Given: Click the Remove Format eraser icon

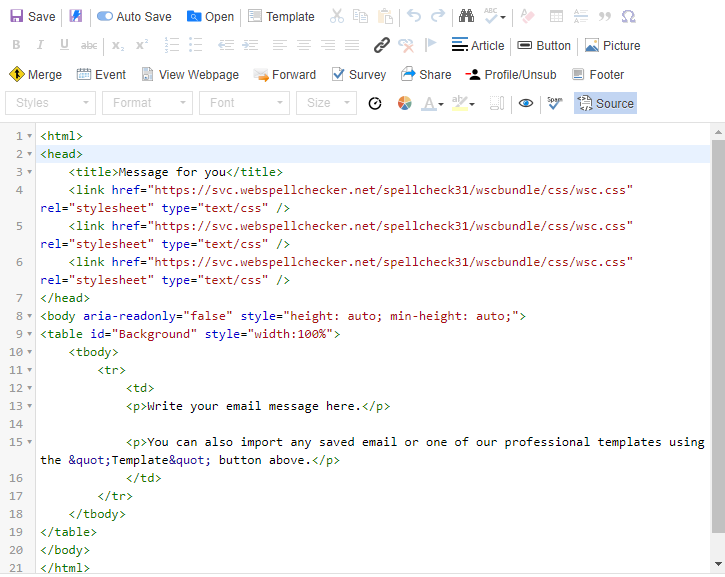Looking at the screenshot, I should click(x=527, y=17).
